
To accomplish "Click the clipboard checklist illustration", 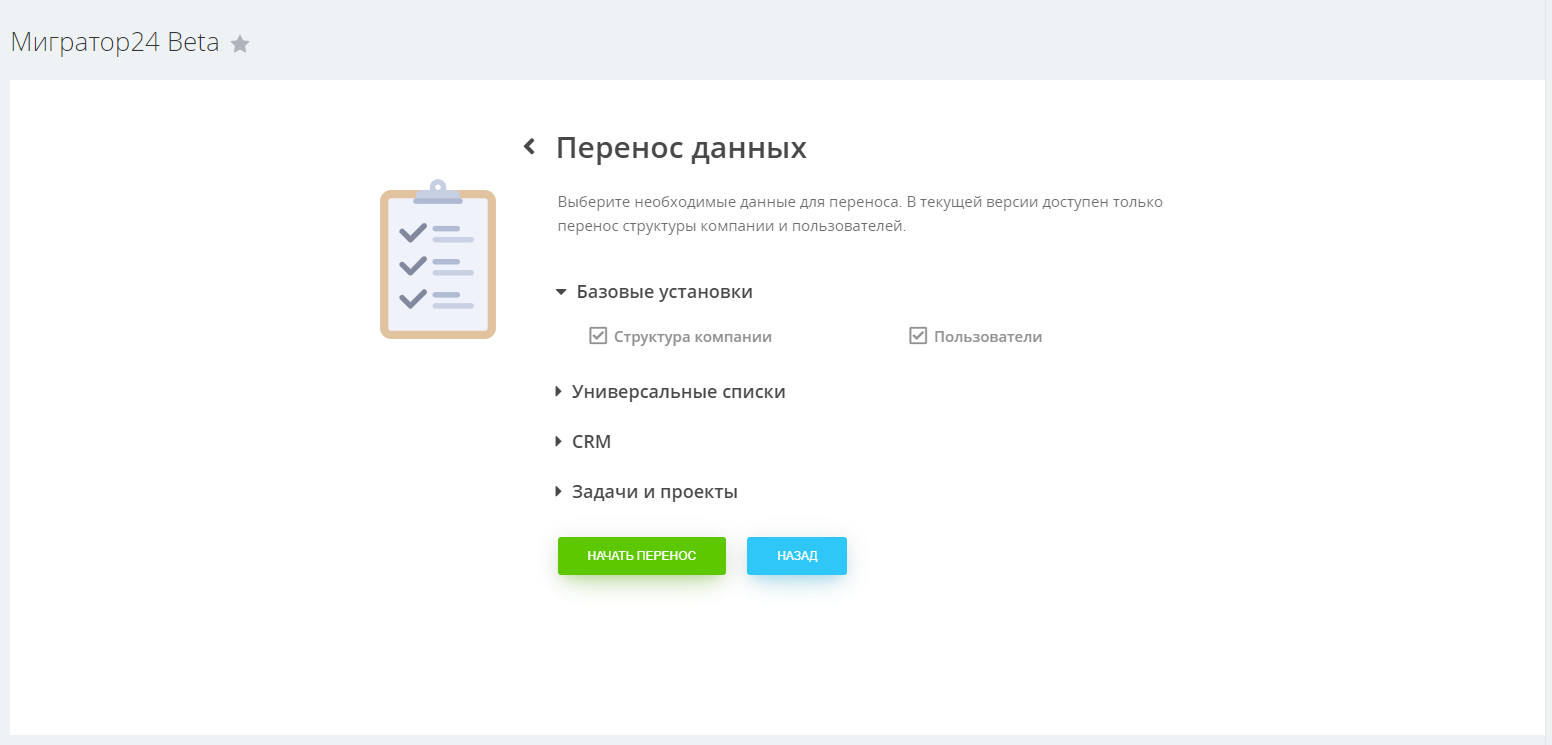I will click(x=438, y=260).
